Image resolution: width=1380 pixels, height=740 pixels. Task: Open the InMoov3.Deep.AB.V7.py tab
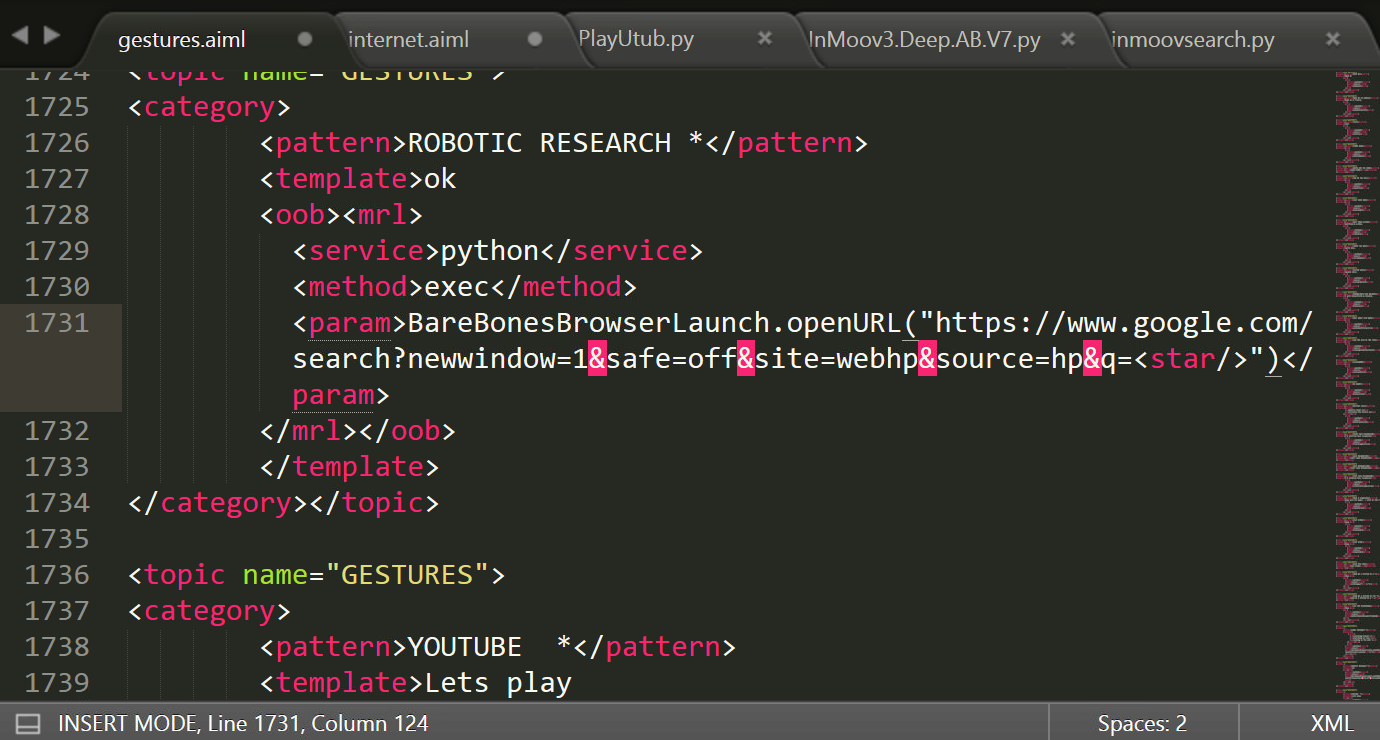pyautogui.click(x=924, y=40)
